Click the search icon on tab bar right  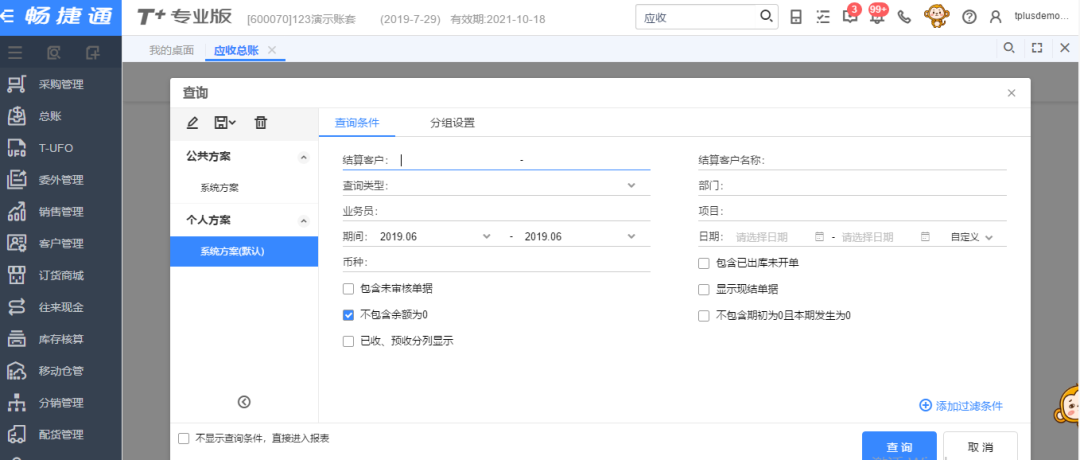point(1008,48)
